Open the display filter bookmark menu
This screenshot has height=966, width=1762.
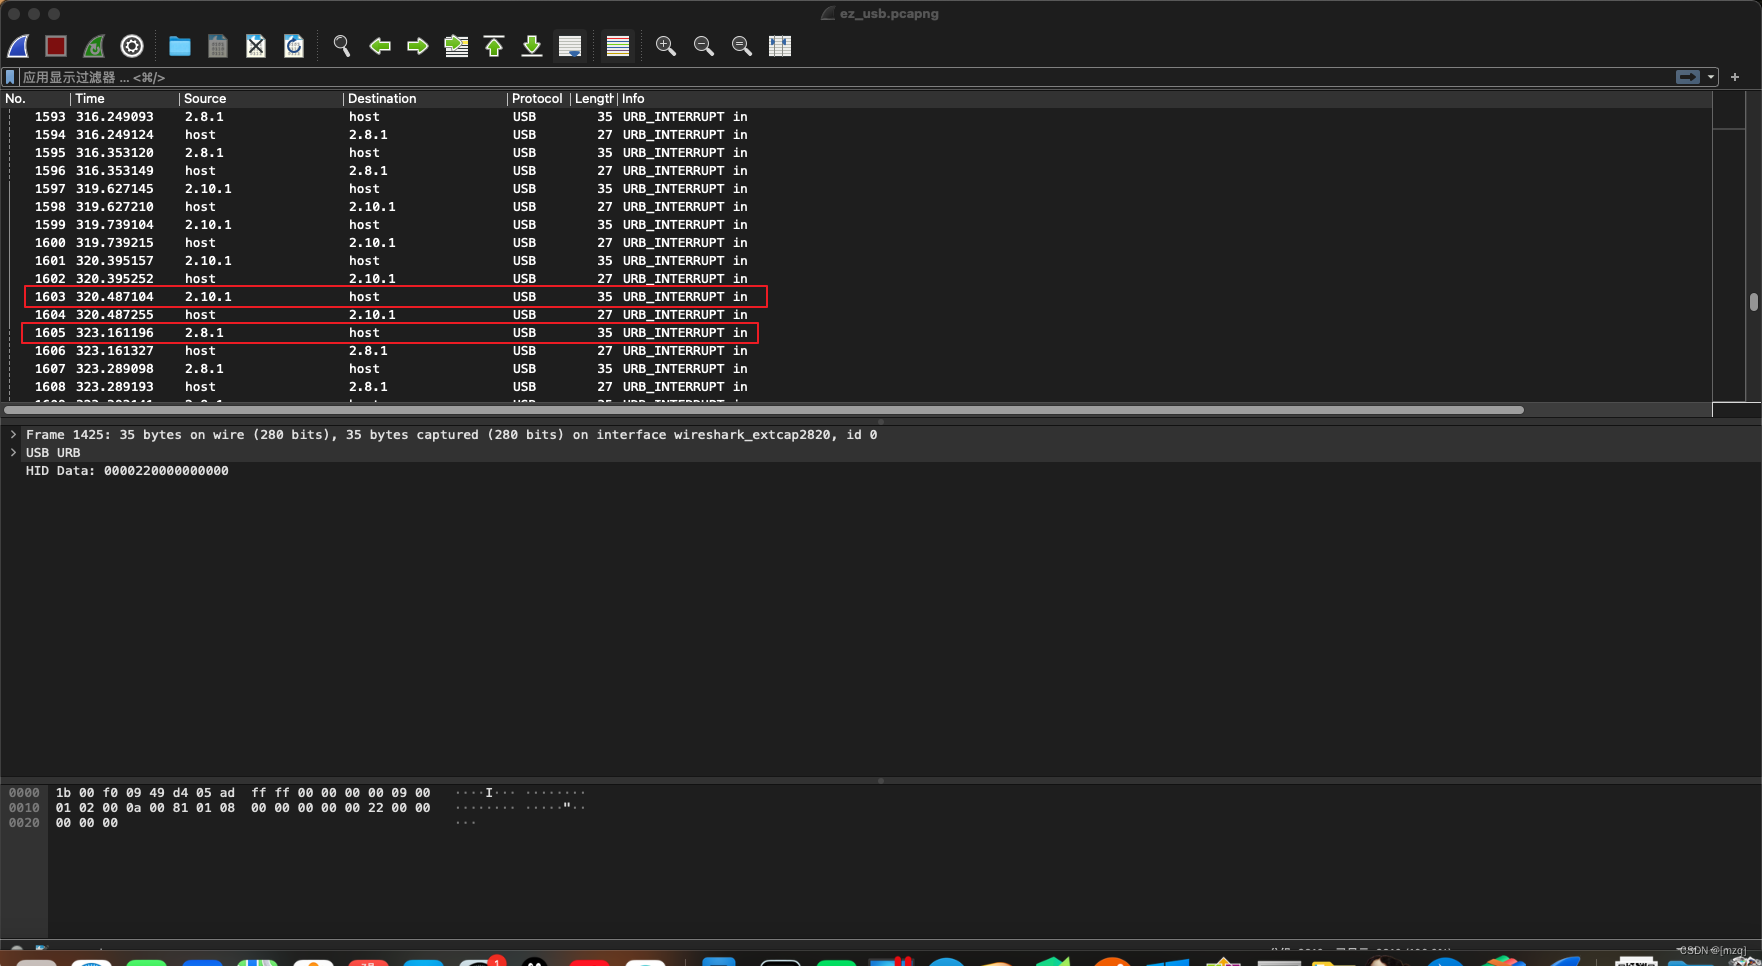pos(10,77)
